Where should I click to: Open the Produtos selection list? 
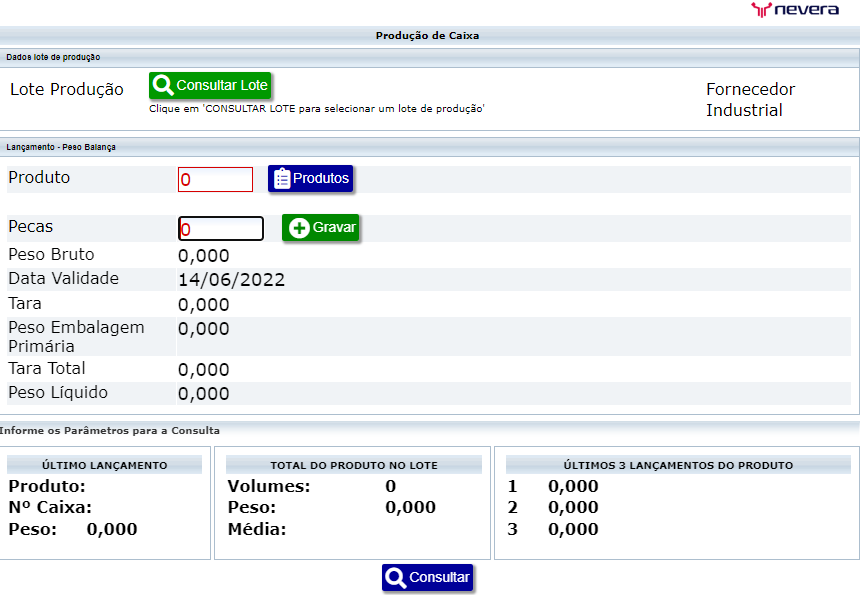pos(308,179)
